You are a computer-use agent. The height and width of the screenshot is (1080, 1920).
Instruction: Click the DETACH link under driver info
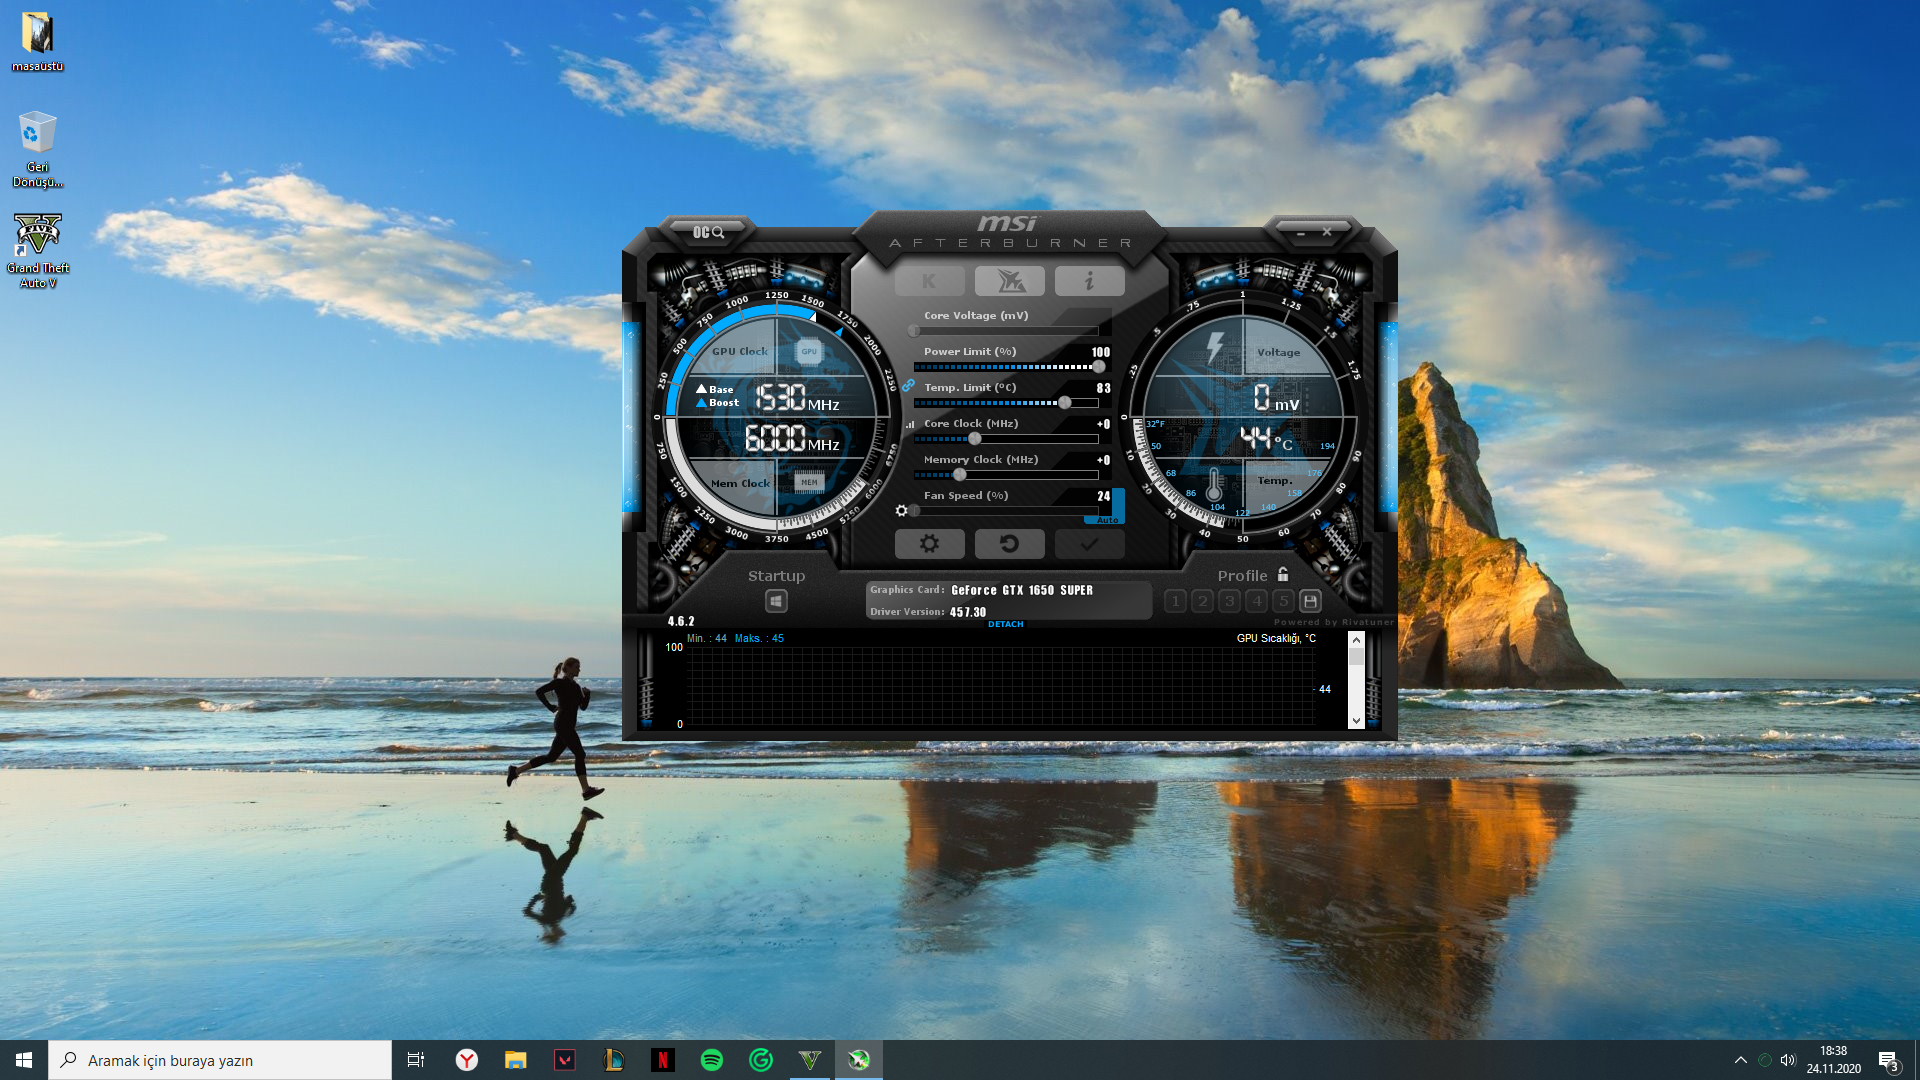pyautogui.click(x=1006, y=624)
